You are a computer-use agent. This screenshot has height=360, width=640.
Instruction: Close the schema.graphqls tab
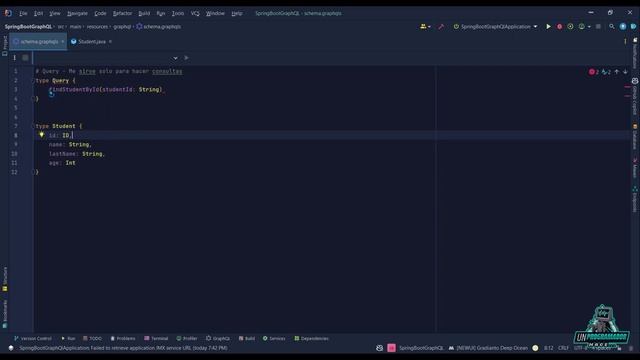62,42
